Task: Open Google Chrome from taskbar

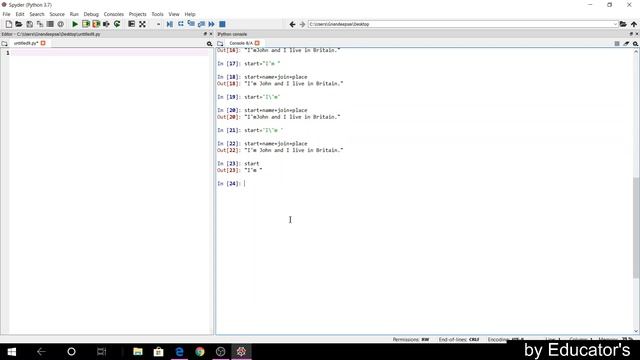Action: 200,351
